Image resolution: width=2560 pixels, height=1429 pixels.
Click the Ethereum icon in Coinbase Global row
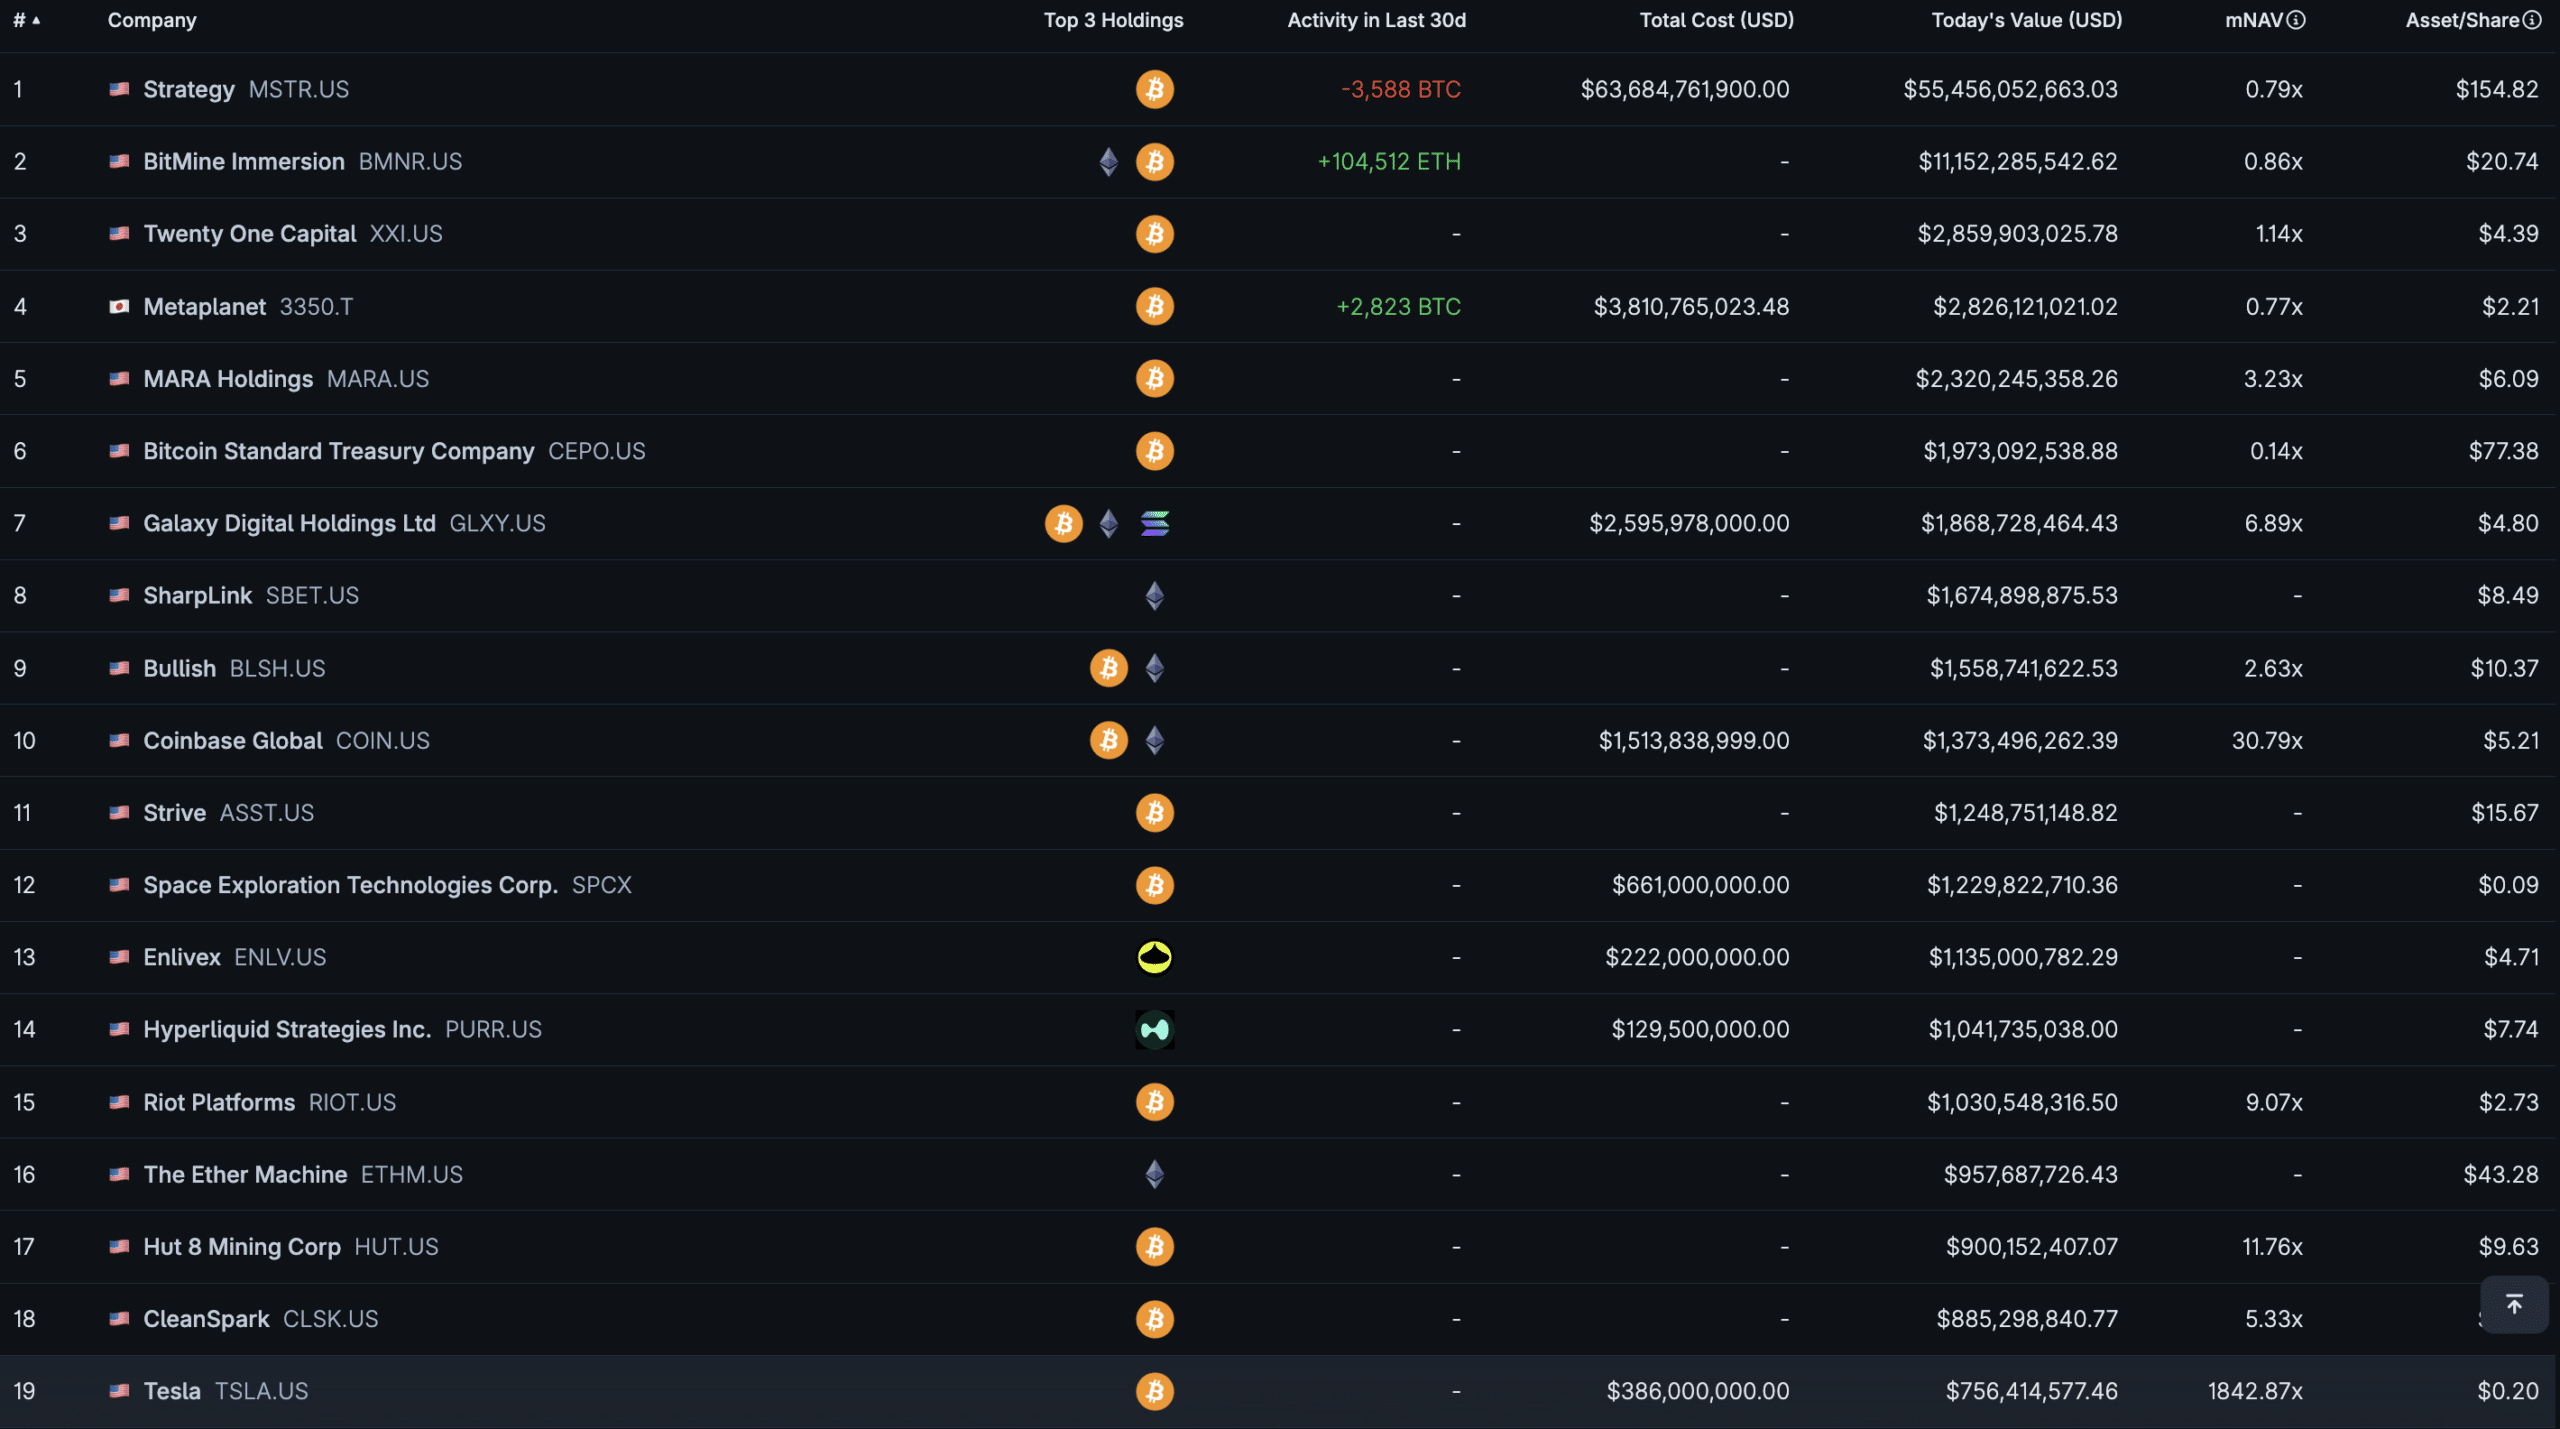[x=1154, y=740]
